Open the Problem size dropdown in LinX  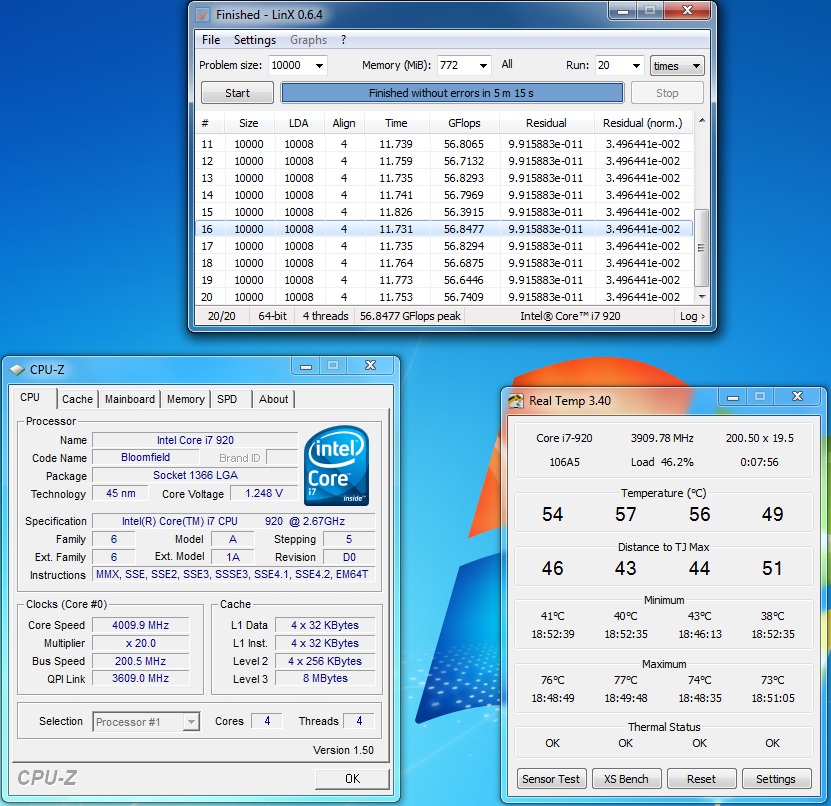pos(319,66)
